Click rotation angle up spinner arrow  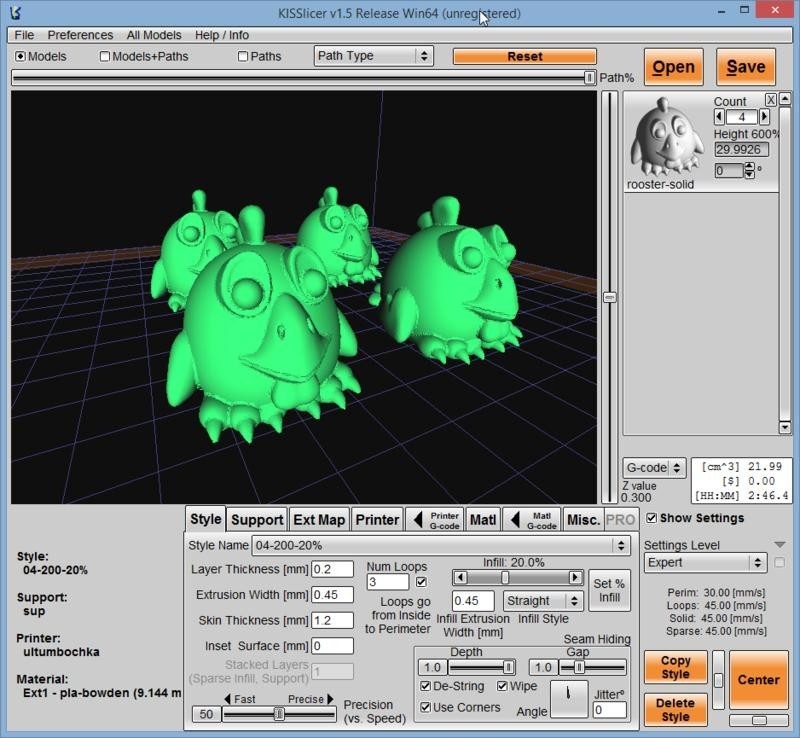750,167
